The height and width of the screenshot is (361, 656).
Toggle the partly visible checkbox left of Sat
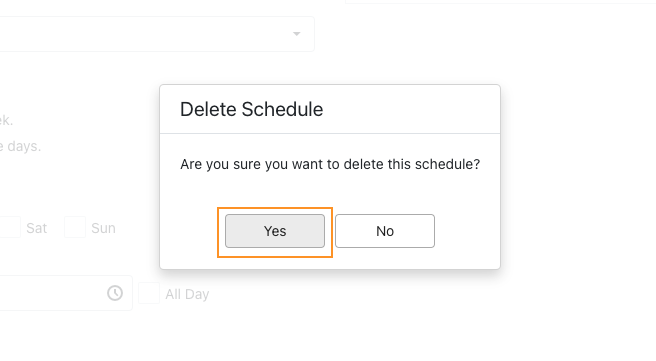click(10, 227)
